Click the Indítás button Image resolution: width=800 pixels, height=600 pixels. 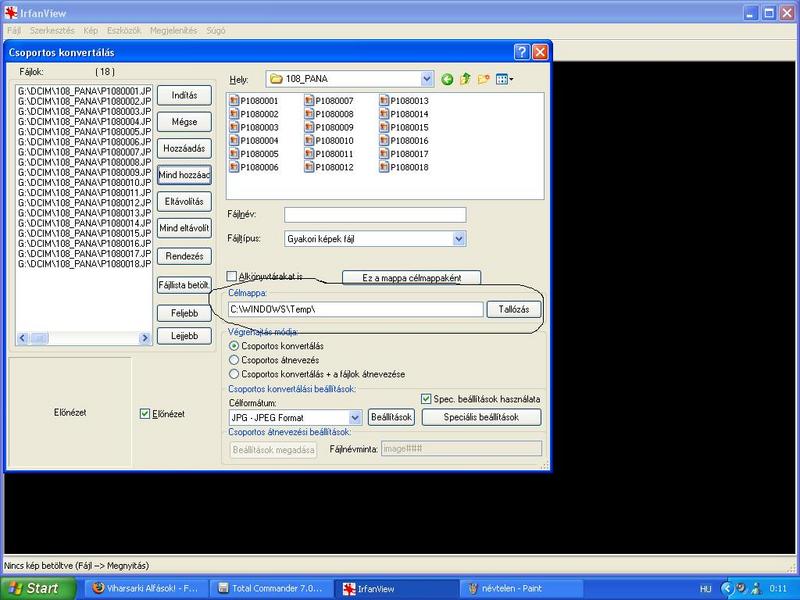pos(184,95)
